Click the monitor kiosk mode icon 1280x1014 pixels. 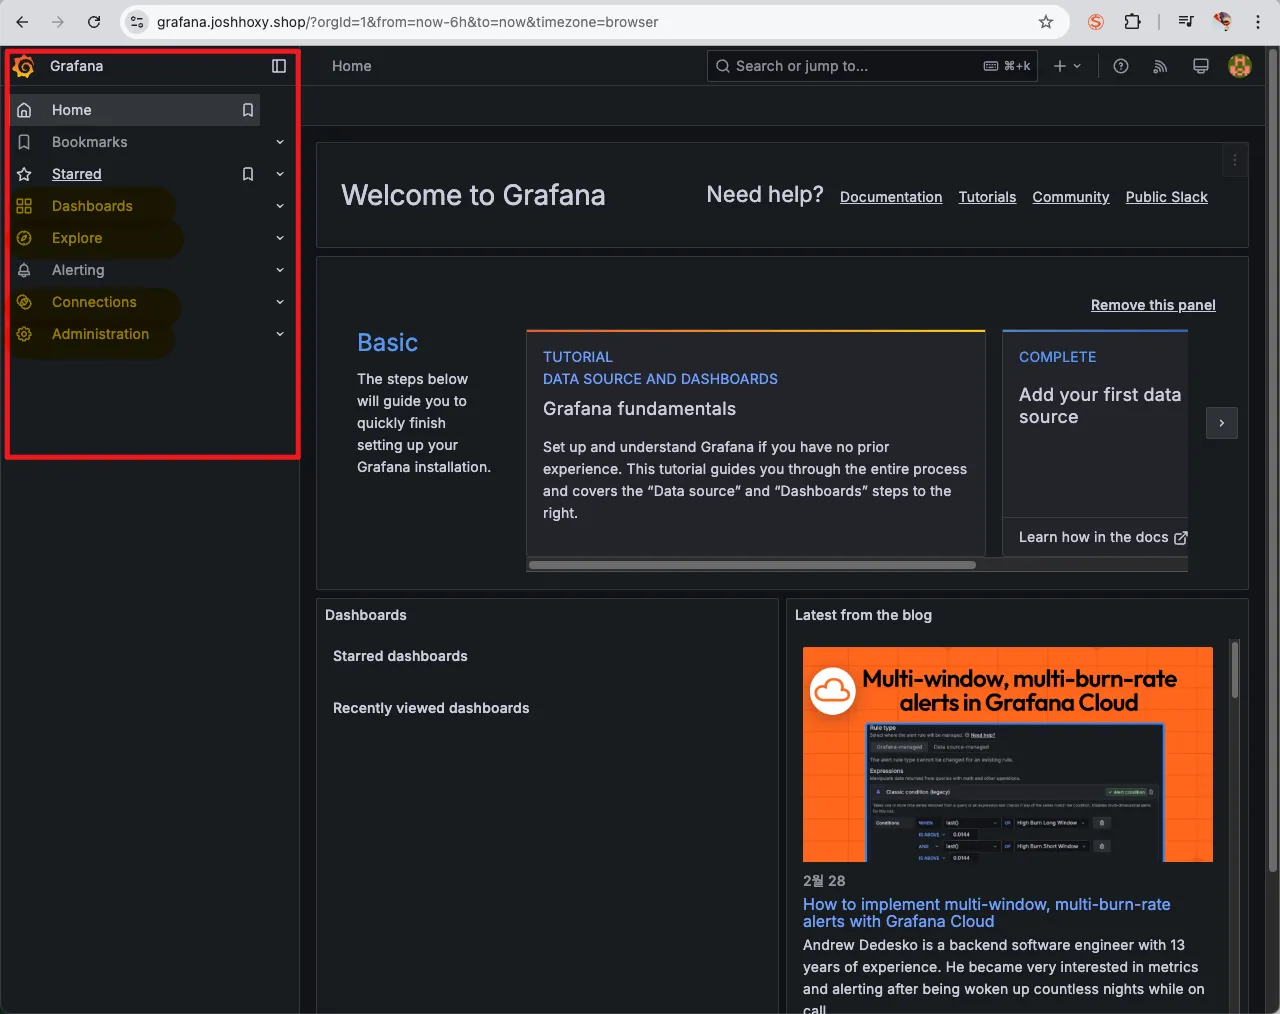pos(1201,66)
